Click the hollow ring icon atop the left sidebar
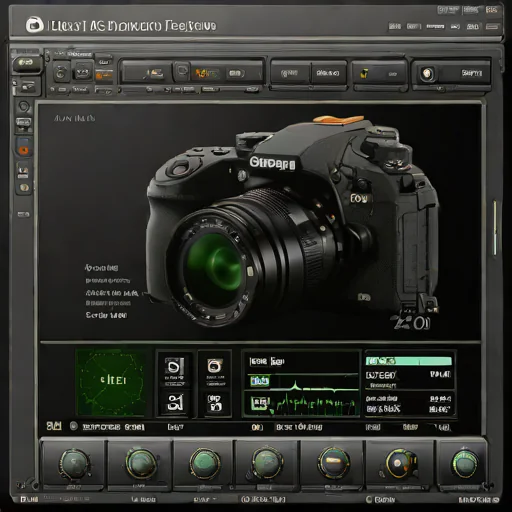 pyautogui.click(x=24, y=107)
